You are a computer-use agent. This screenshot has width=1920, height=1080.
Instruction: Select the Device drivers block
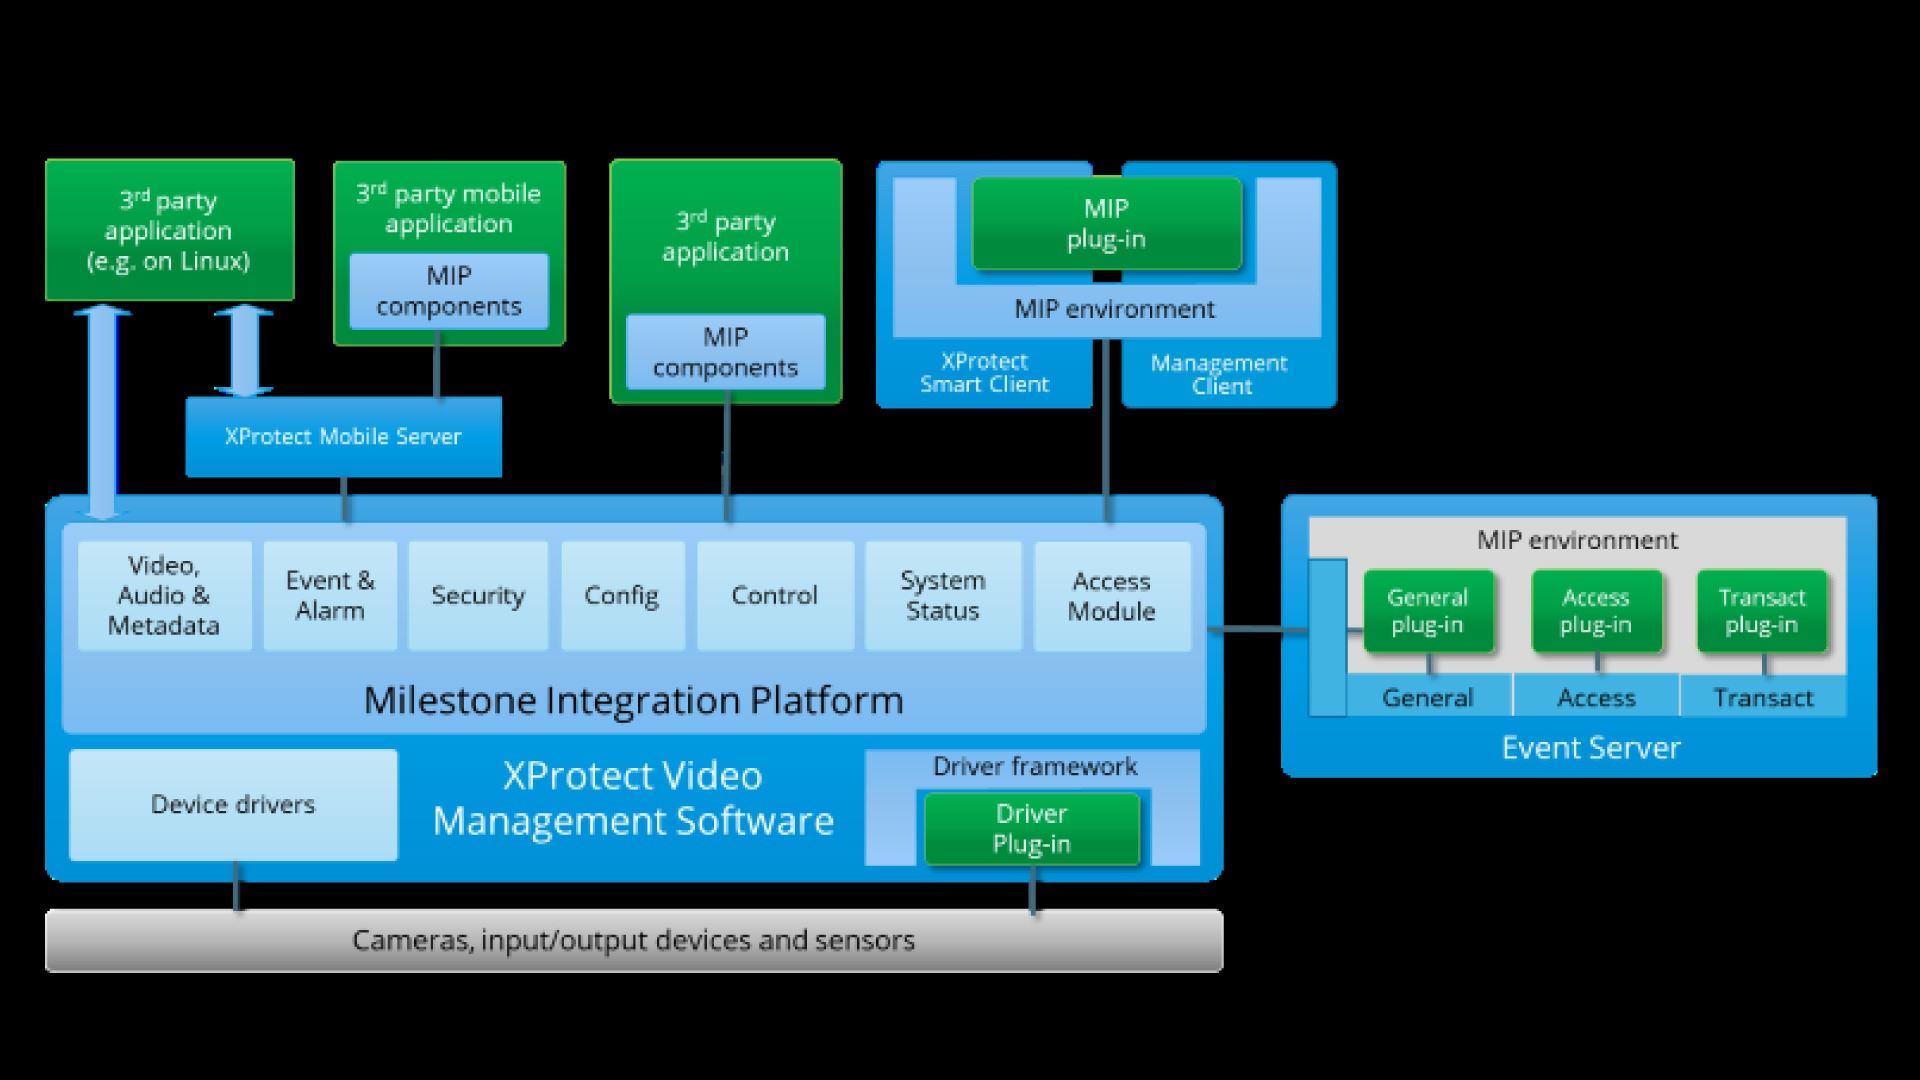233,805
